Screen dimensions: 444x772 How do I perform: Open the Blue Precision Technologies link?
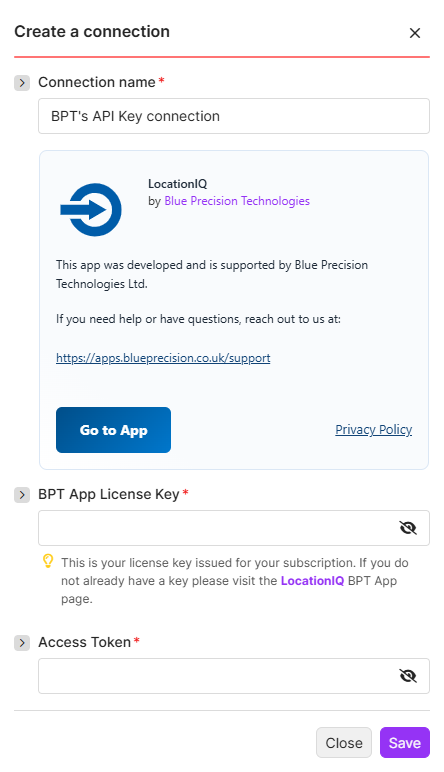click(x=237, y=201)
